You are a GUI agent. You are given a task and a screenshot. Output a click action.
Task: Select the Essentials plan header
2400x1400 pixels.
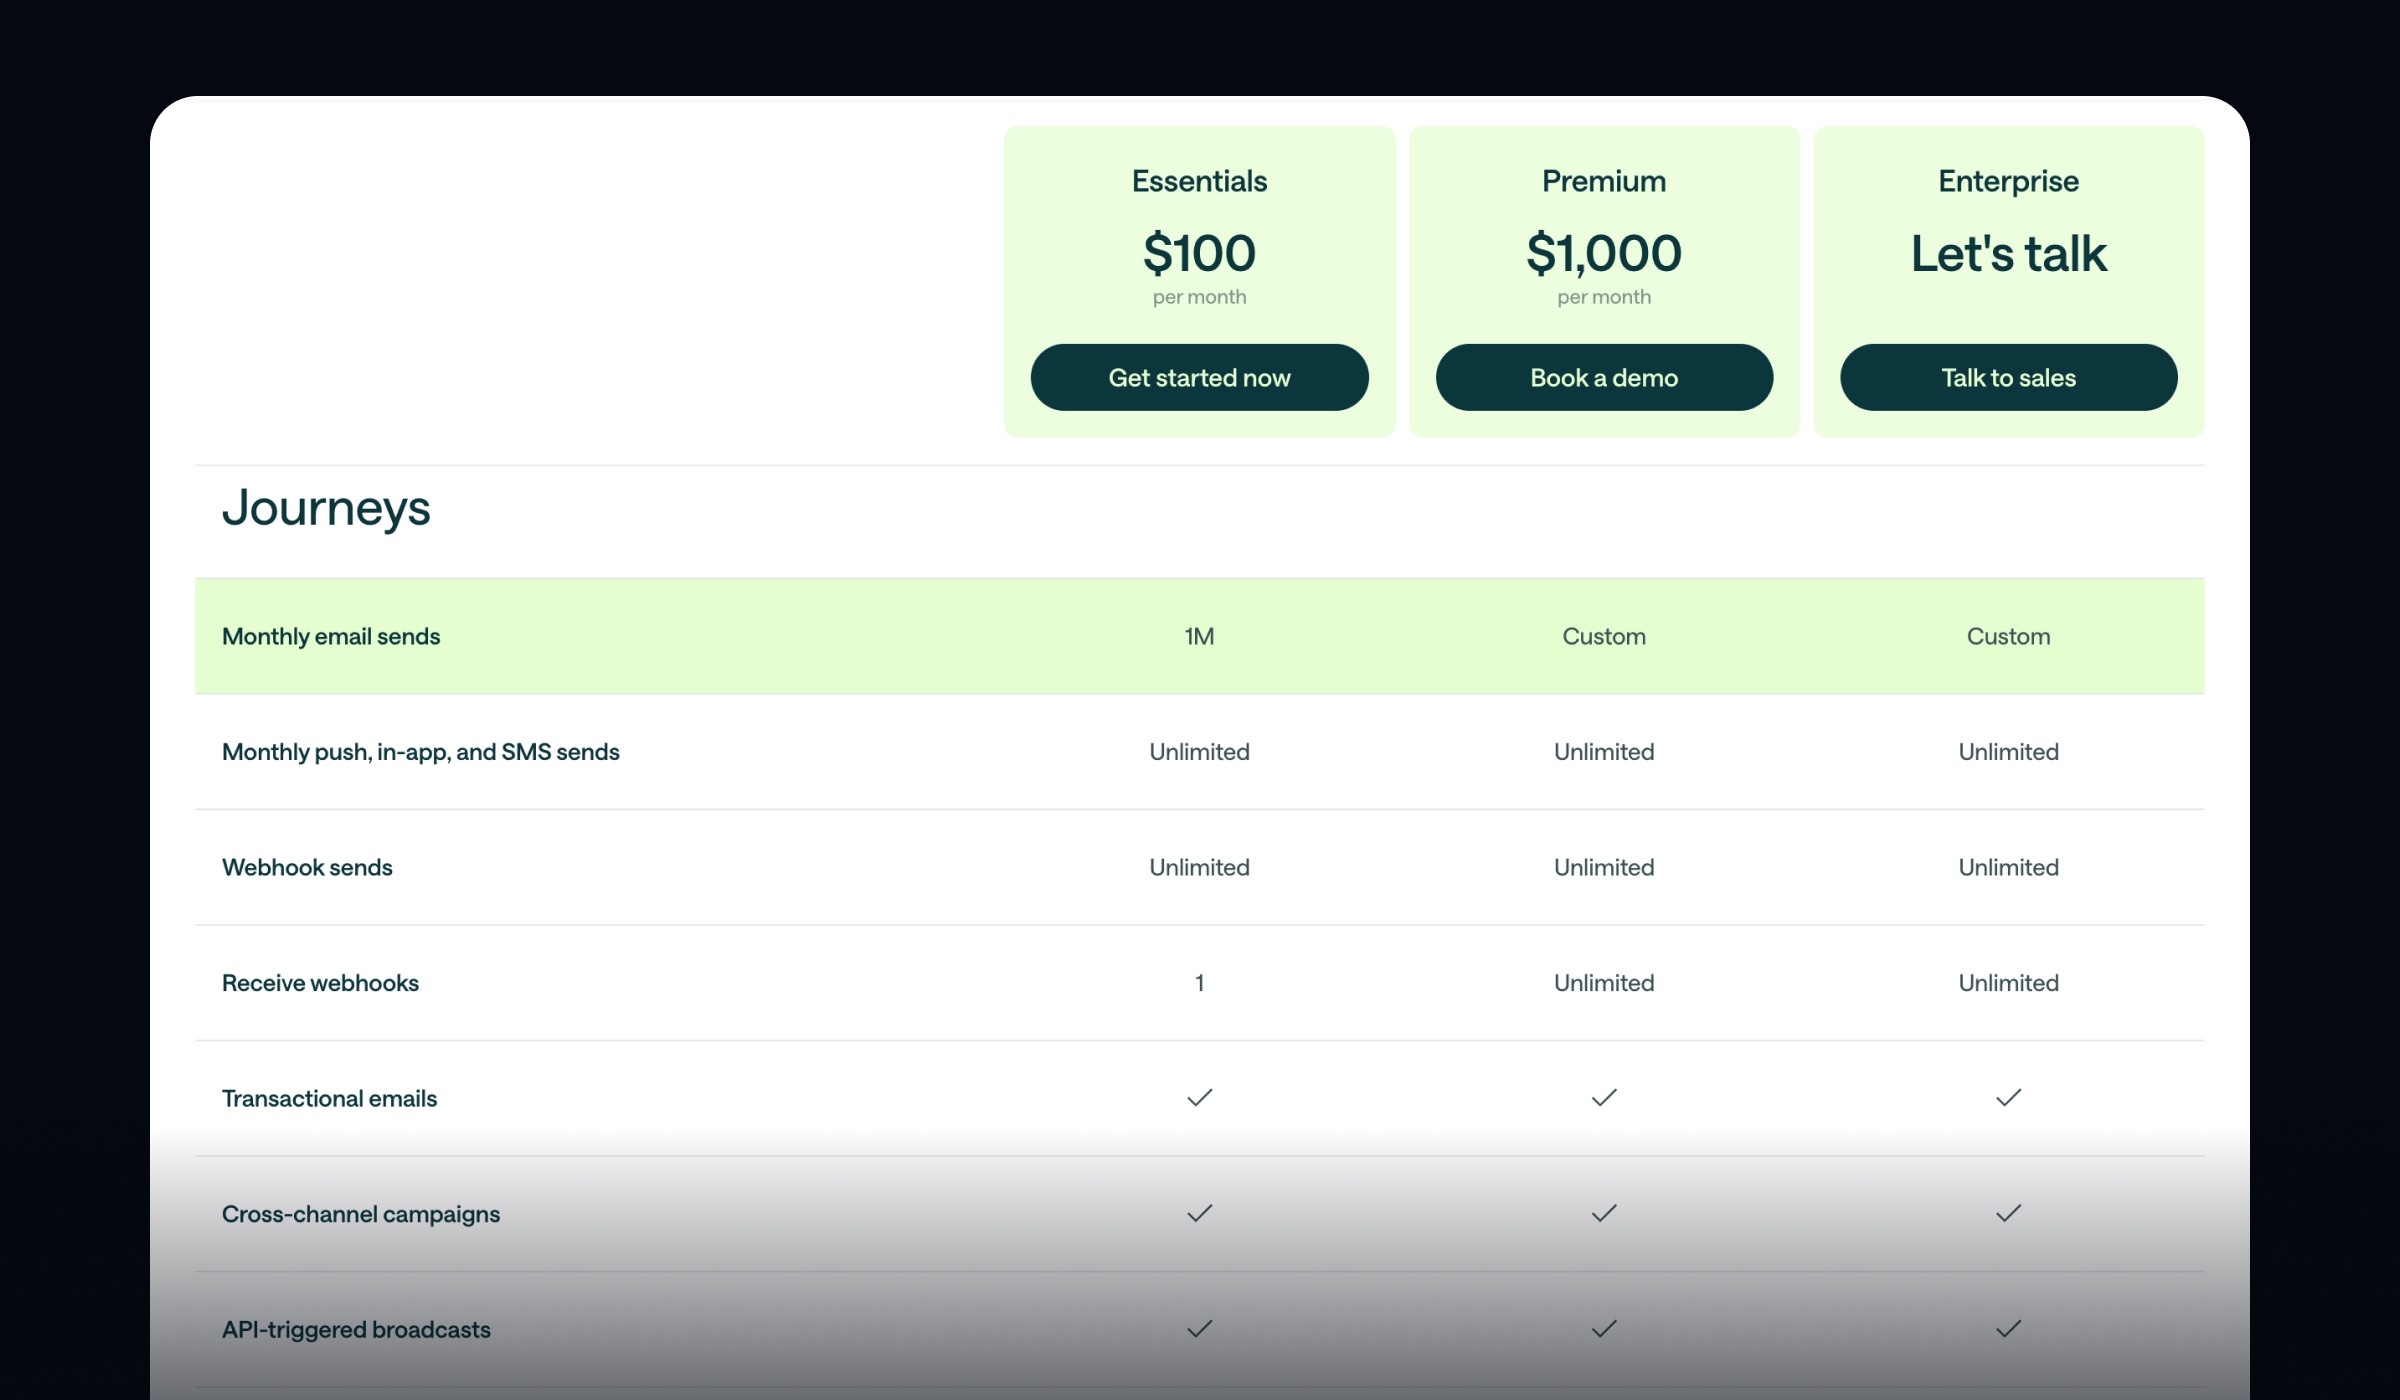pyautogui.click(x=1199, y=181)
